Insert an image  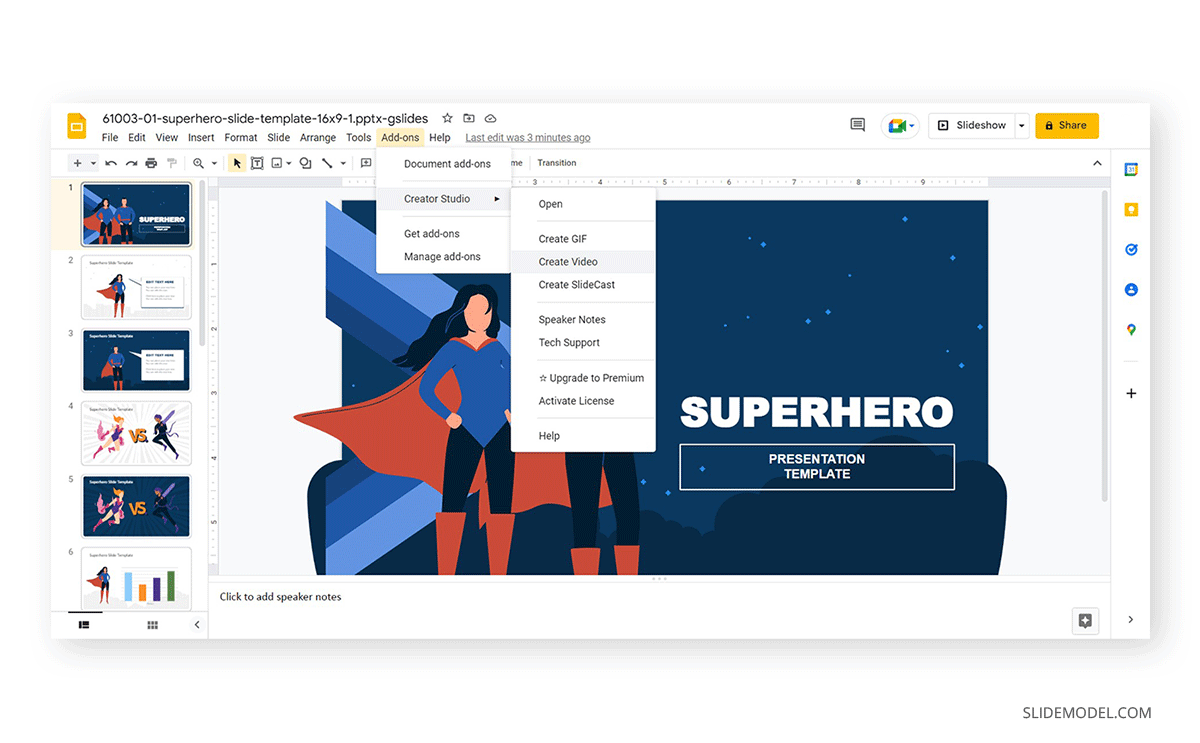click(x=277, y=163)
